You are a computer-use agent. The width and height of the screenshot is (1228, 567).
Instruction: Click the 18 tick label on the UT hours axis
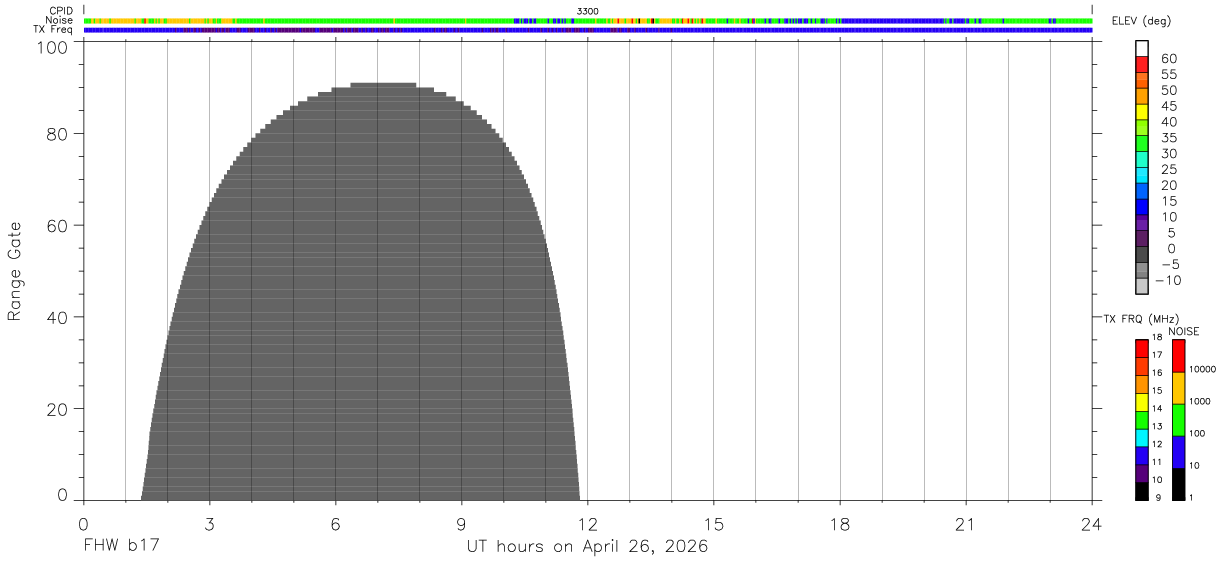point(839,525)
